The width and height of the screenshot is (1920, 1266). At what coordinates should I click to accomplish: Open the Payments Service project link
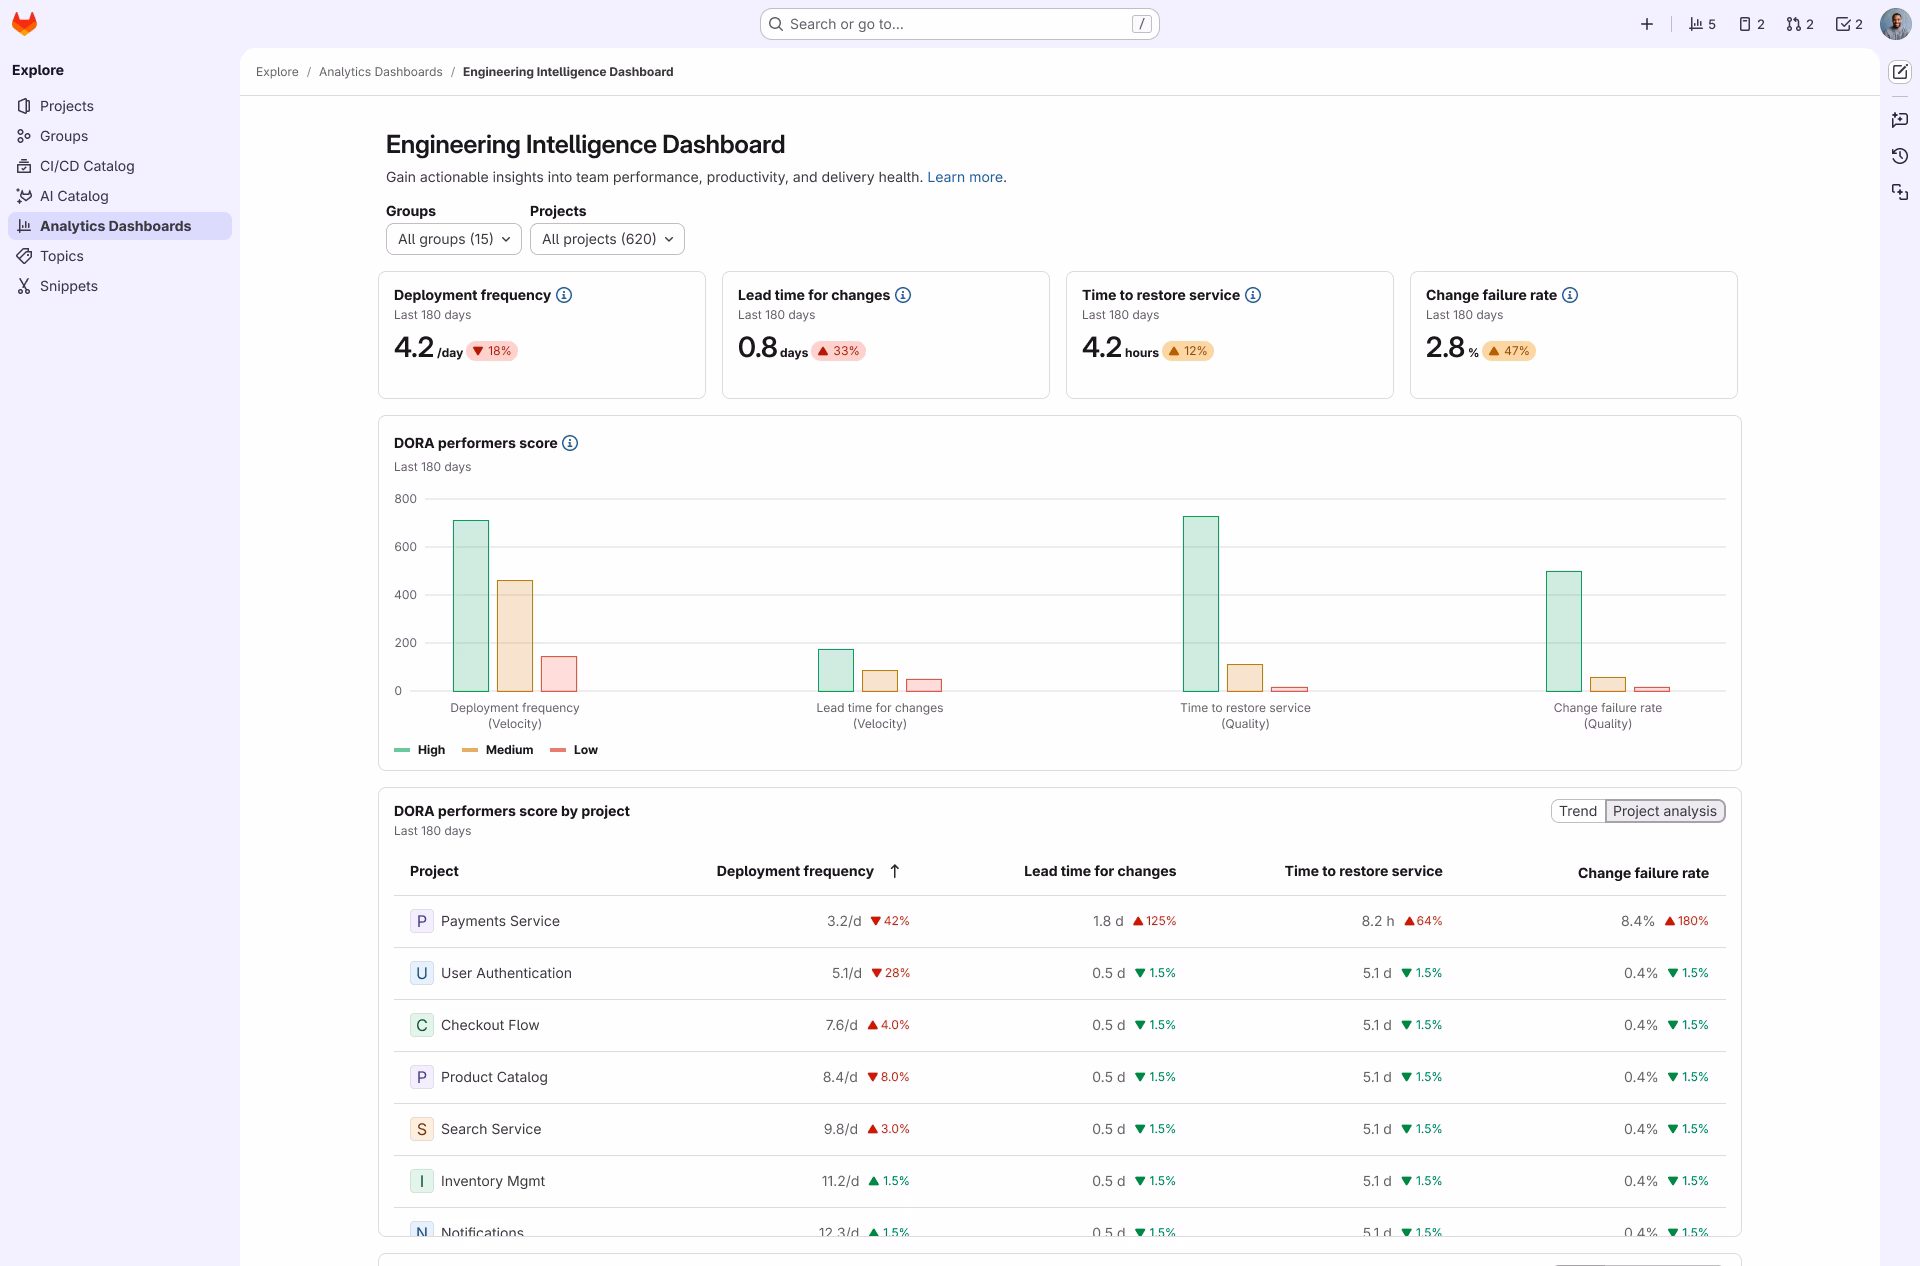500,921
